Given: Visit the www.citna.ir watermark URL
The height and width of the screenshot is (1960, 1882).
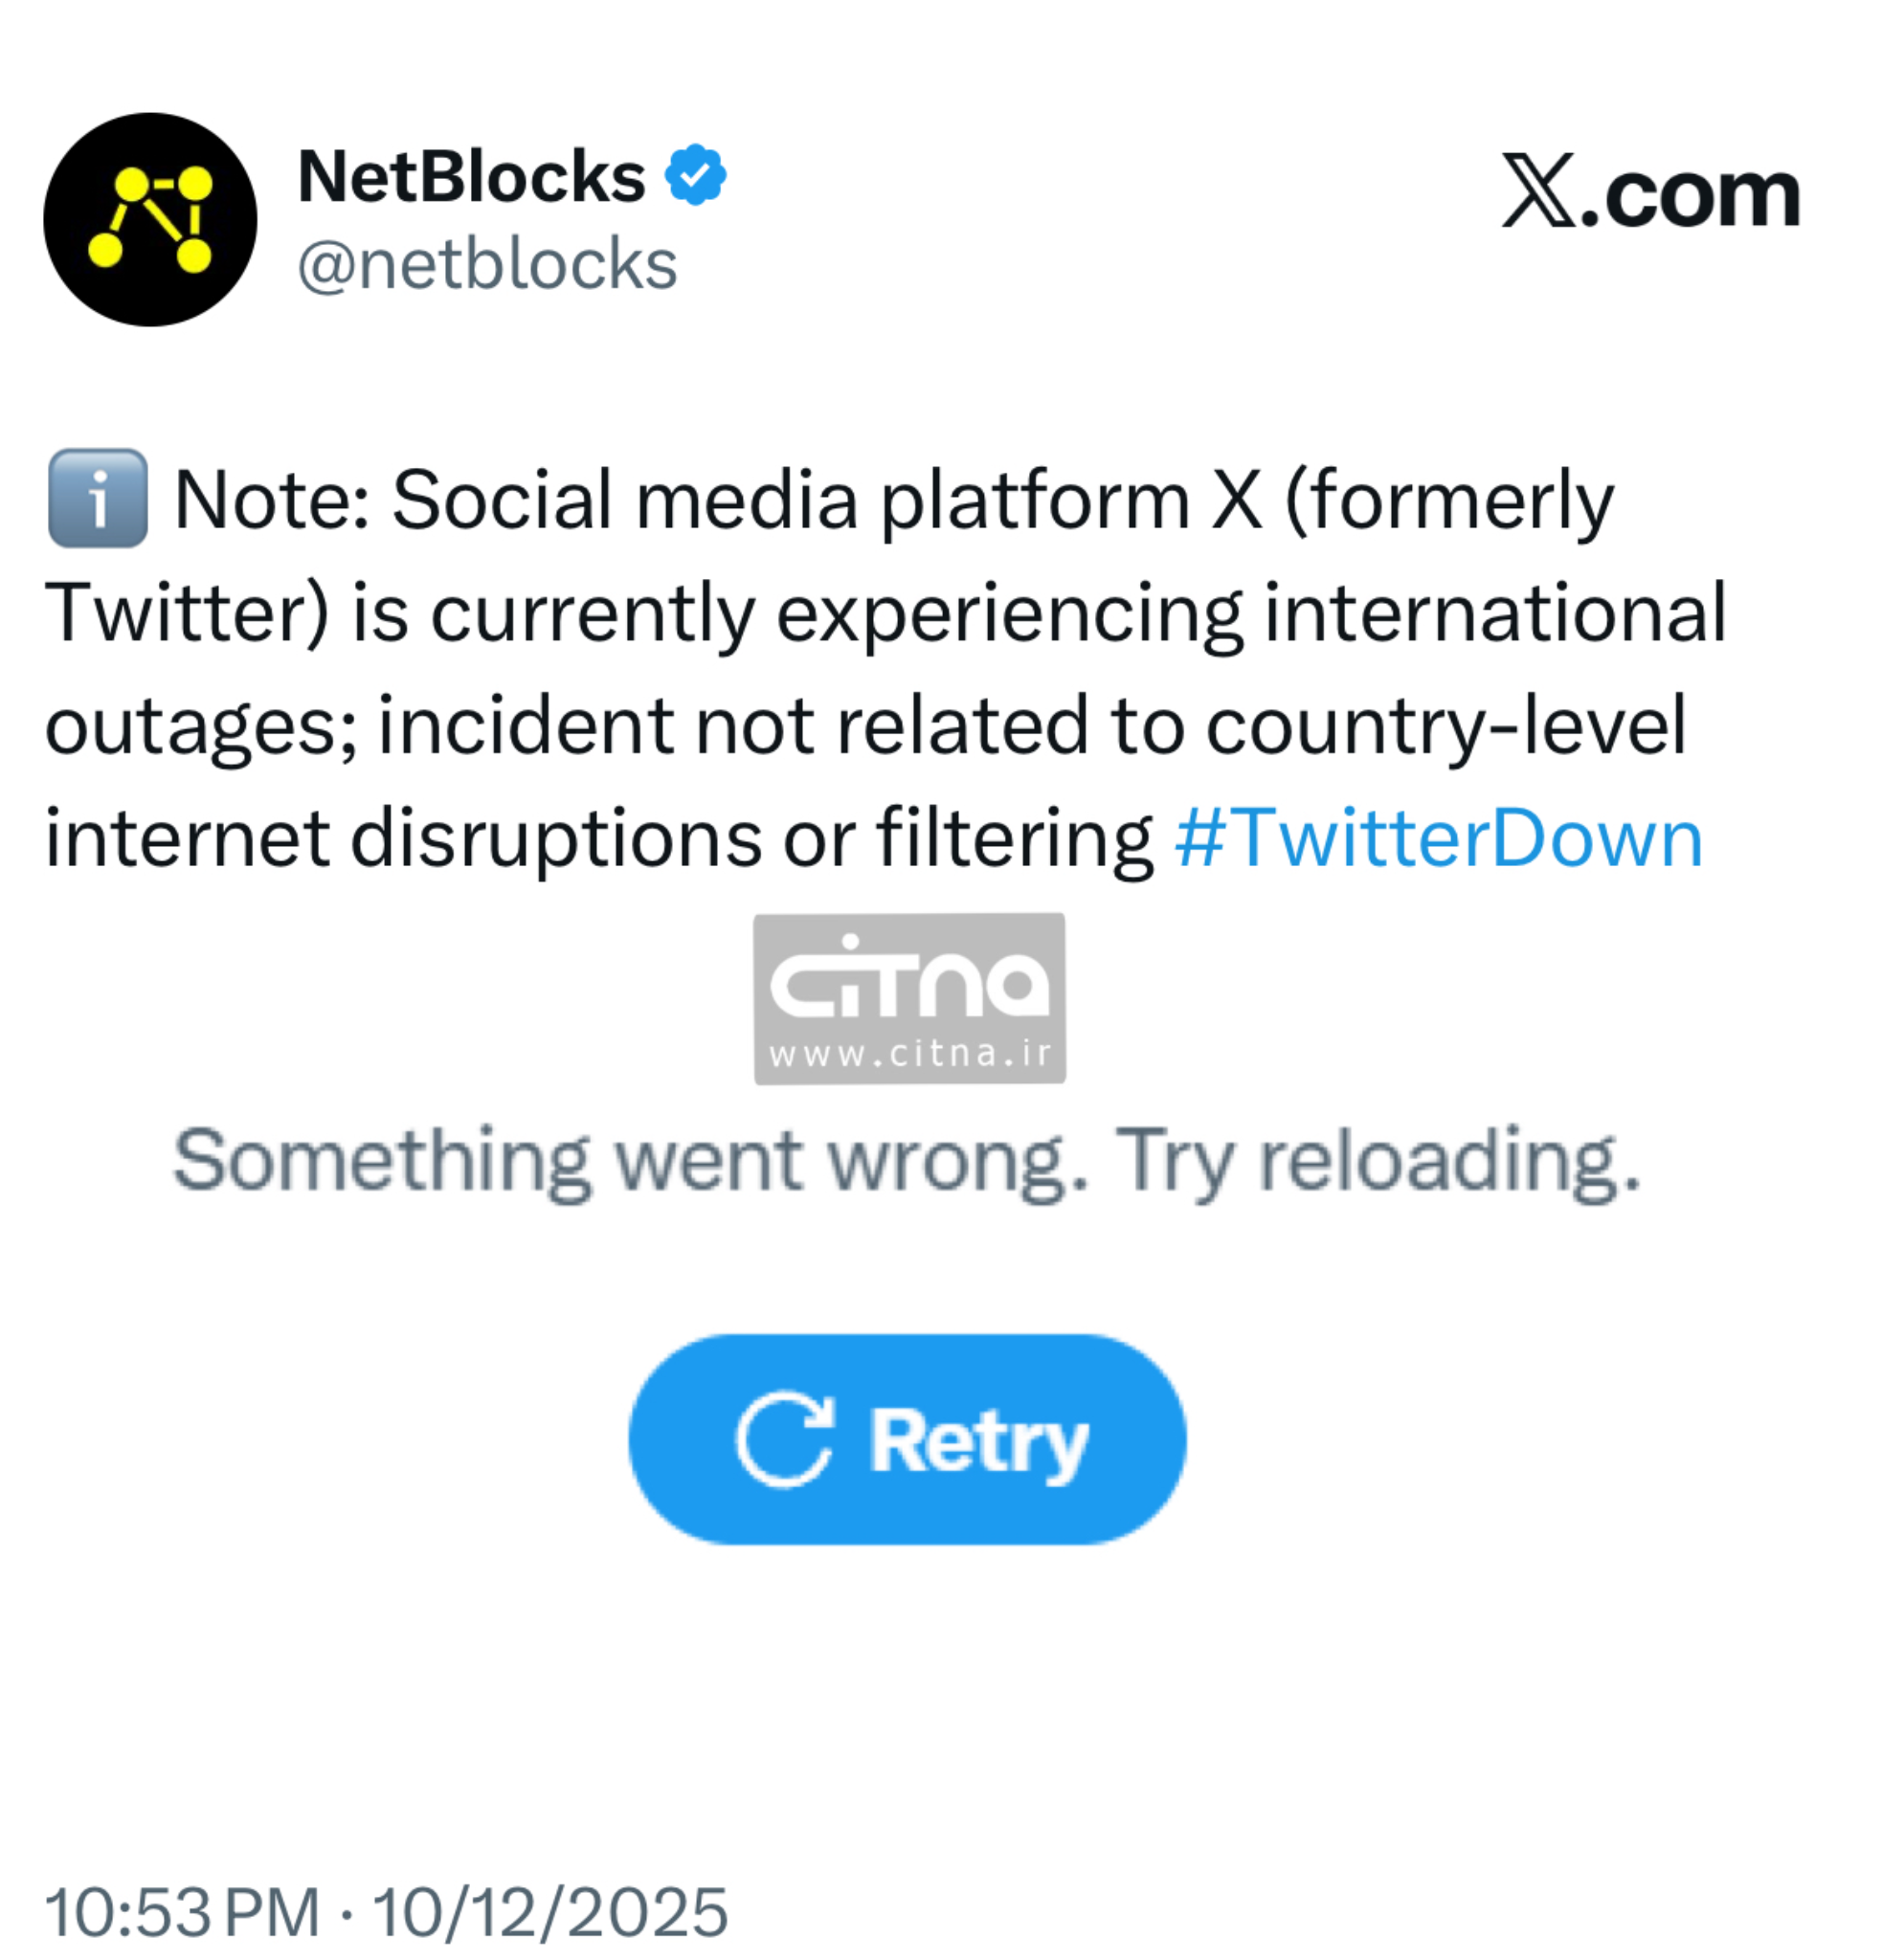Looking at the screenshot, I should 909,1053.
